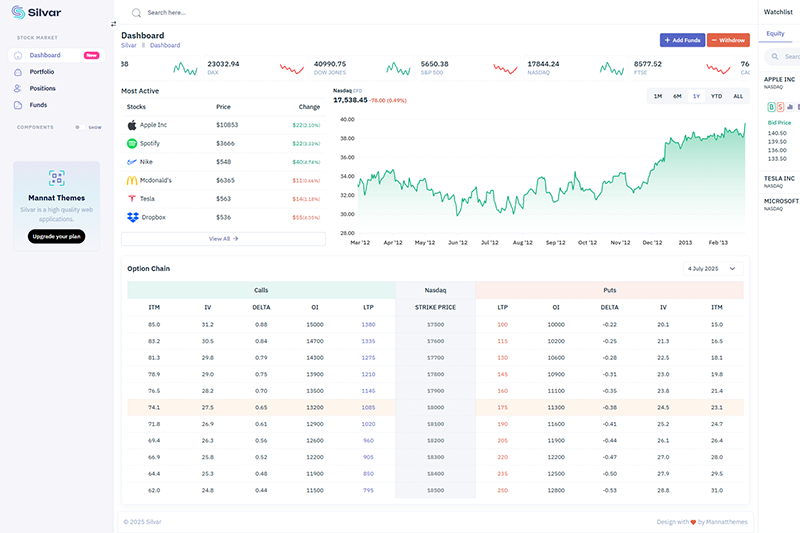Click the Positions person icon in sidebar
This screenshot has width=800, height=533.
(x=18, y=88)
